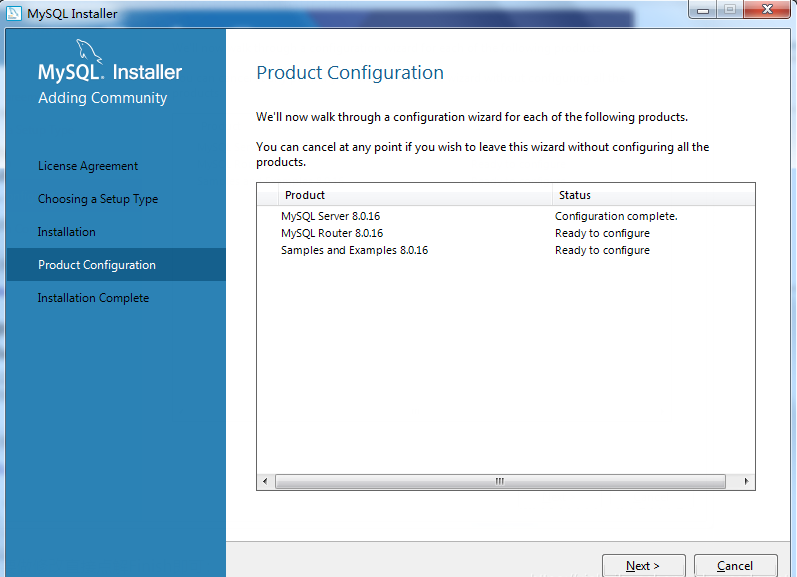This screenshot has width=797, height=577.
Task: Click the horizontal scrollbar thumb
Action: tap(500, 481)
